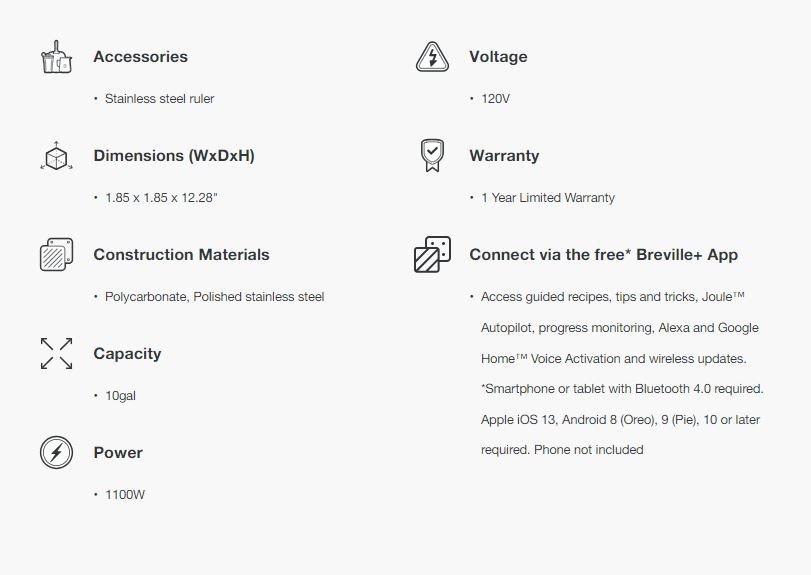The image size is (811, 575).
Task: Click the Power heading text
Action: 118,452
